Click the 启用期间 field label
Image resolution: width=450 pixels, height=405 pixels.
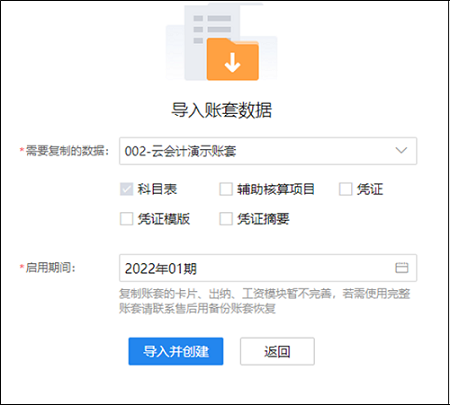click(50, 267)
